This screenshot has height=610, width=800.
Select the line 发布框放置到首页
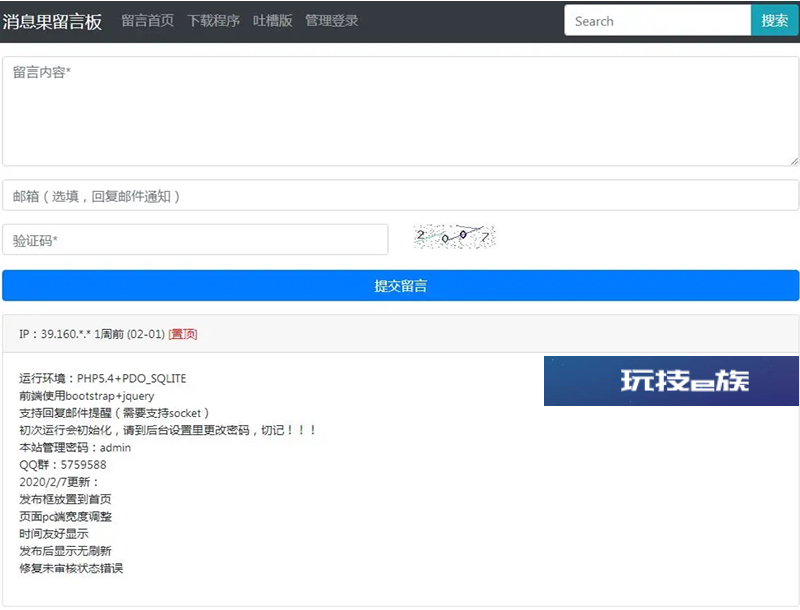65,499
